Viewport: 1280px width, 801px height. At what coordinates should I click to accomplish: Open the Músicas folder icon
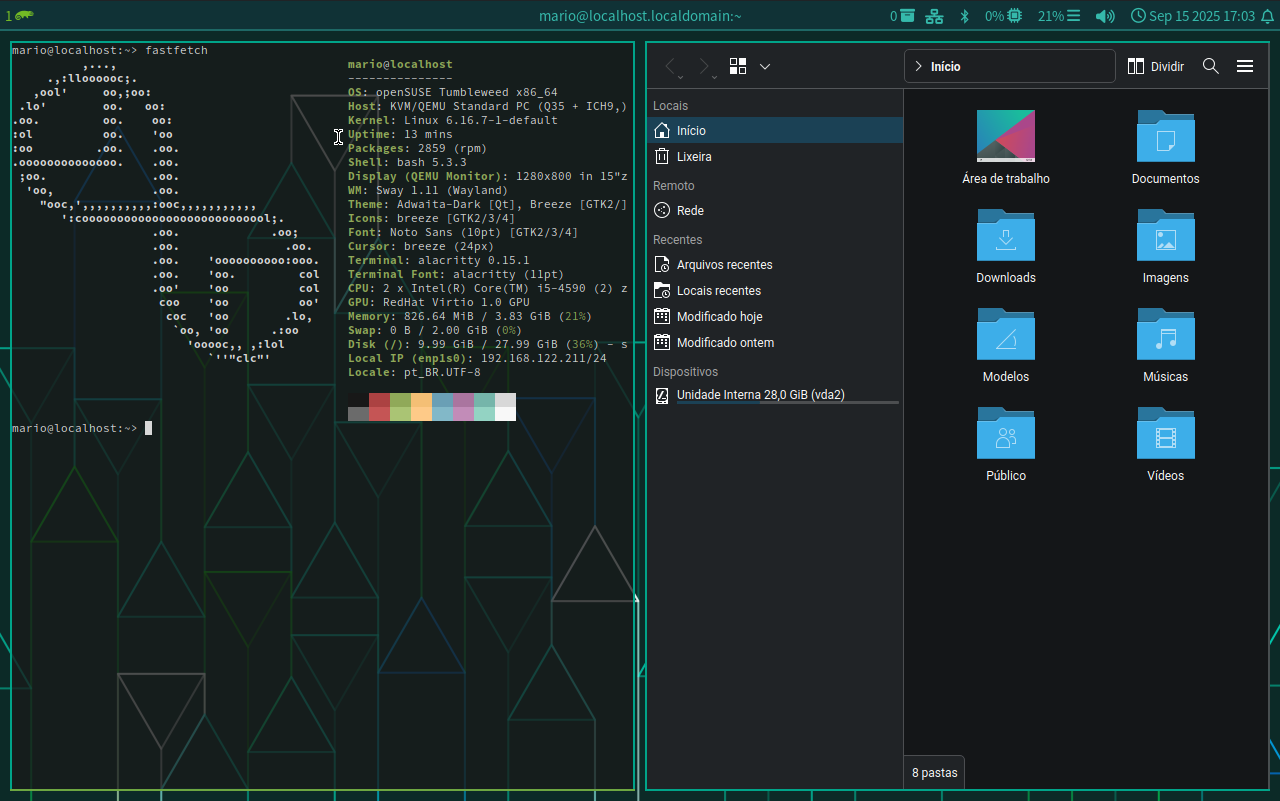[1165, 334]
